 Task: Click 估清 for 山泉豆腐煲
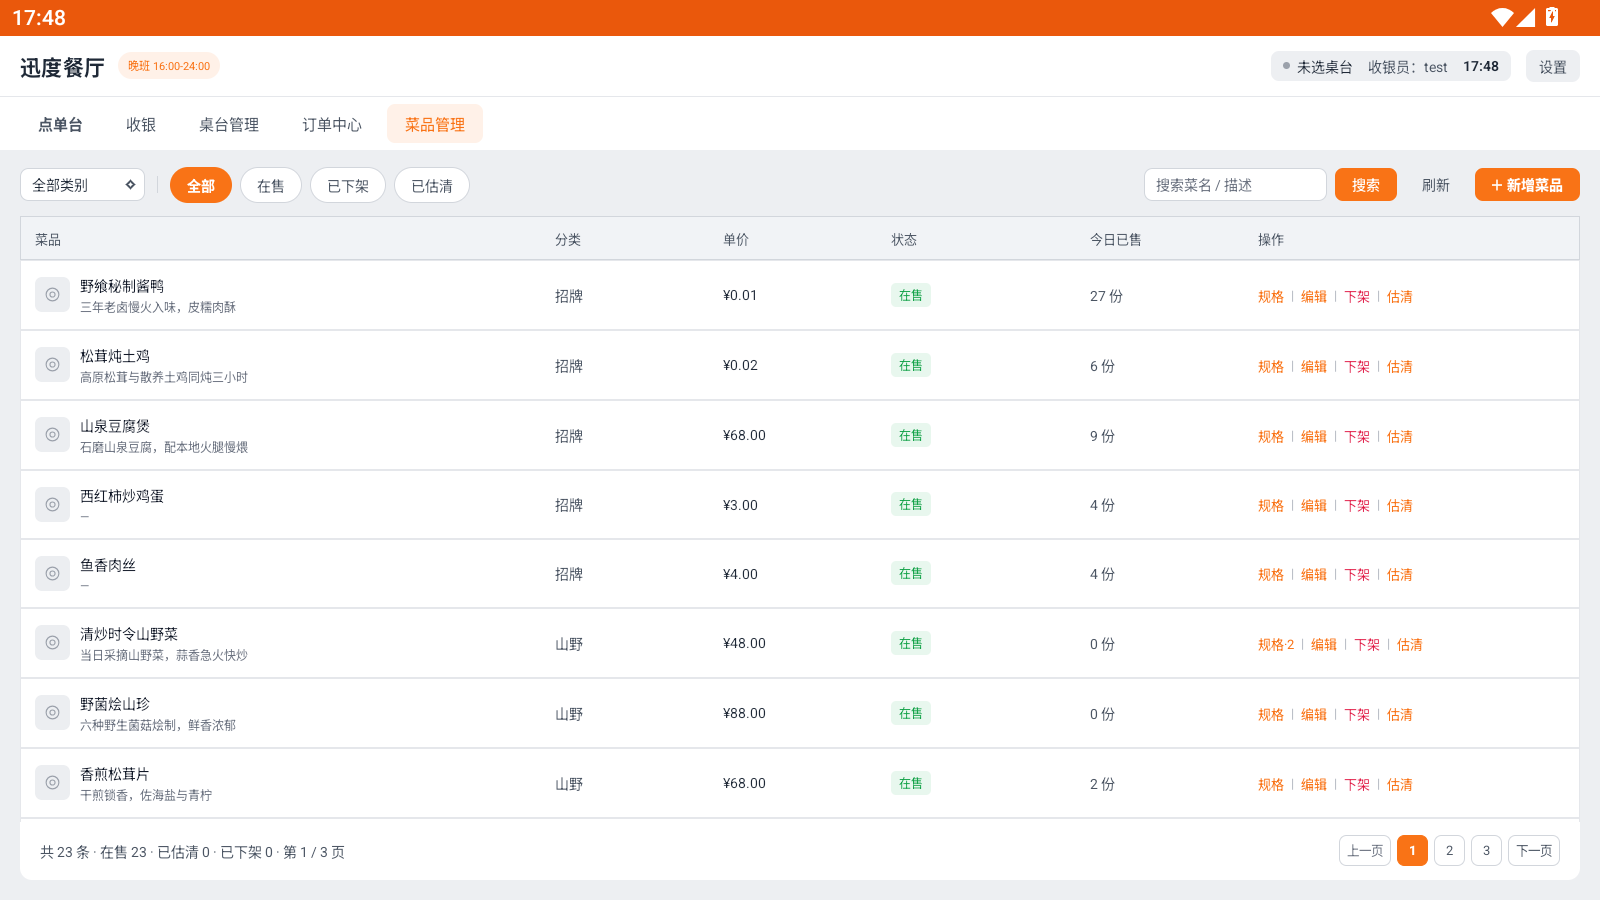point(1400,437)
